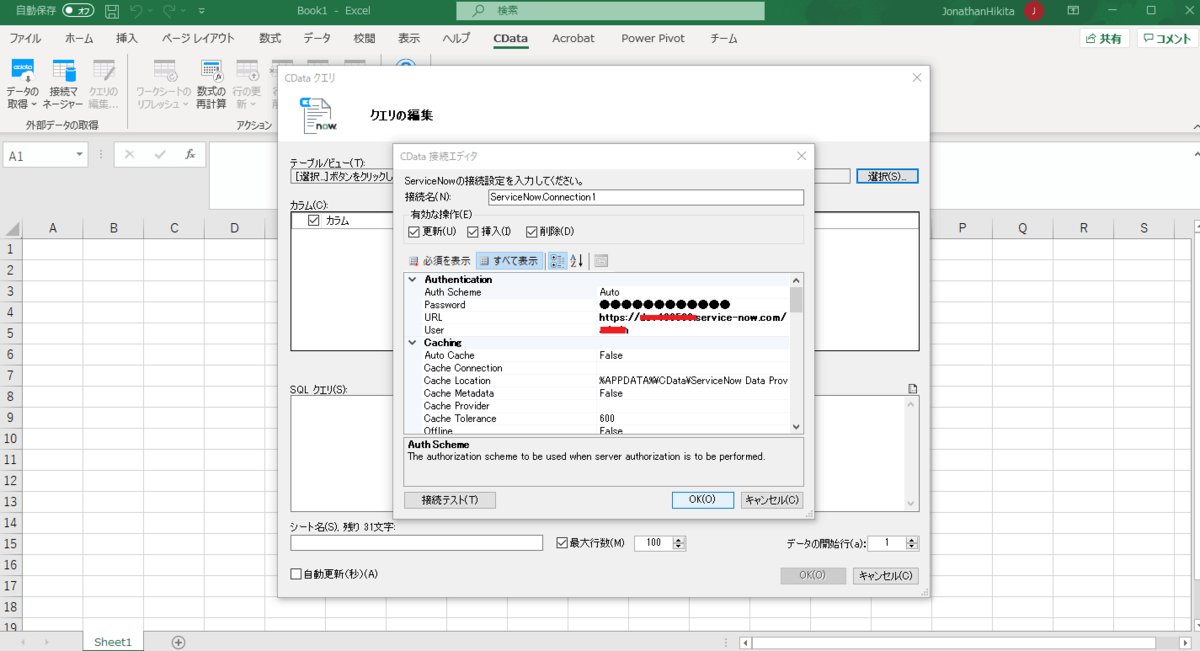The image size is (1200, 651).
Task: Click the 選択(S)... button in query dialog
Action: click(x=887, y=176)
